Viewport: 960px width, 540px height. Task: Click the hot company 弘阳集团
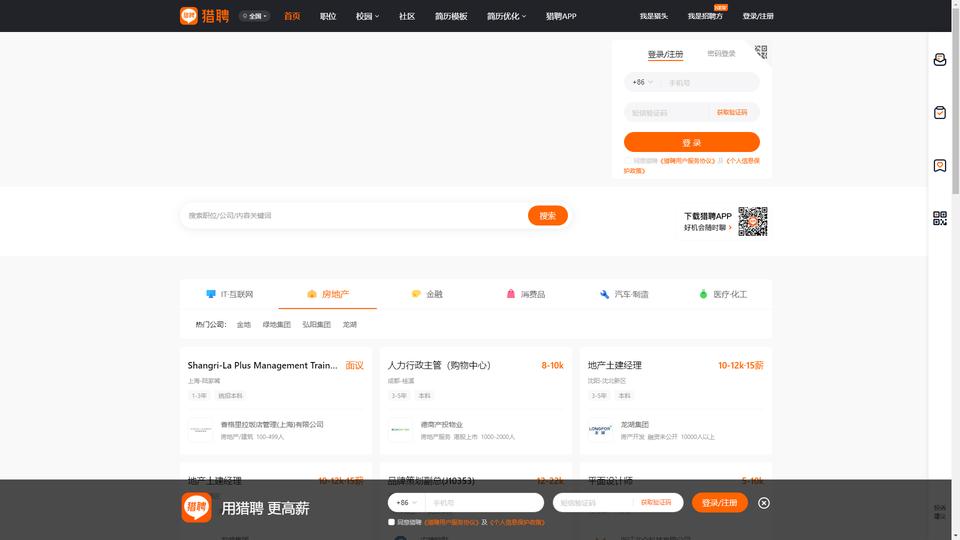tap(317, 324)
